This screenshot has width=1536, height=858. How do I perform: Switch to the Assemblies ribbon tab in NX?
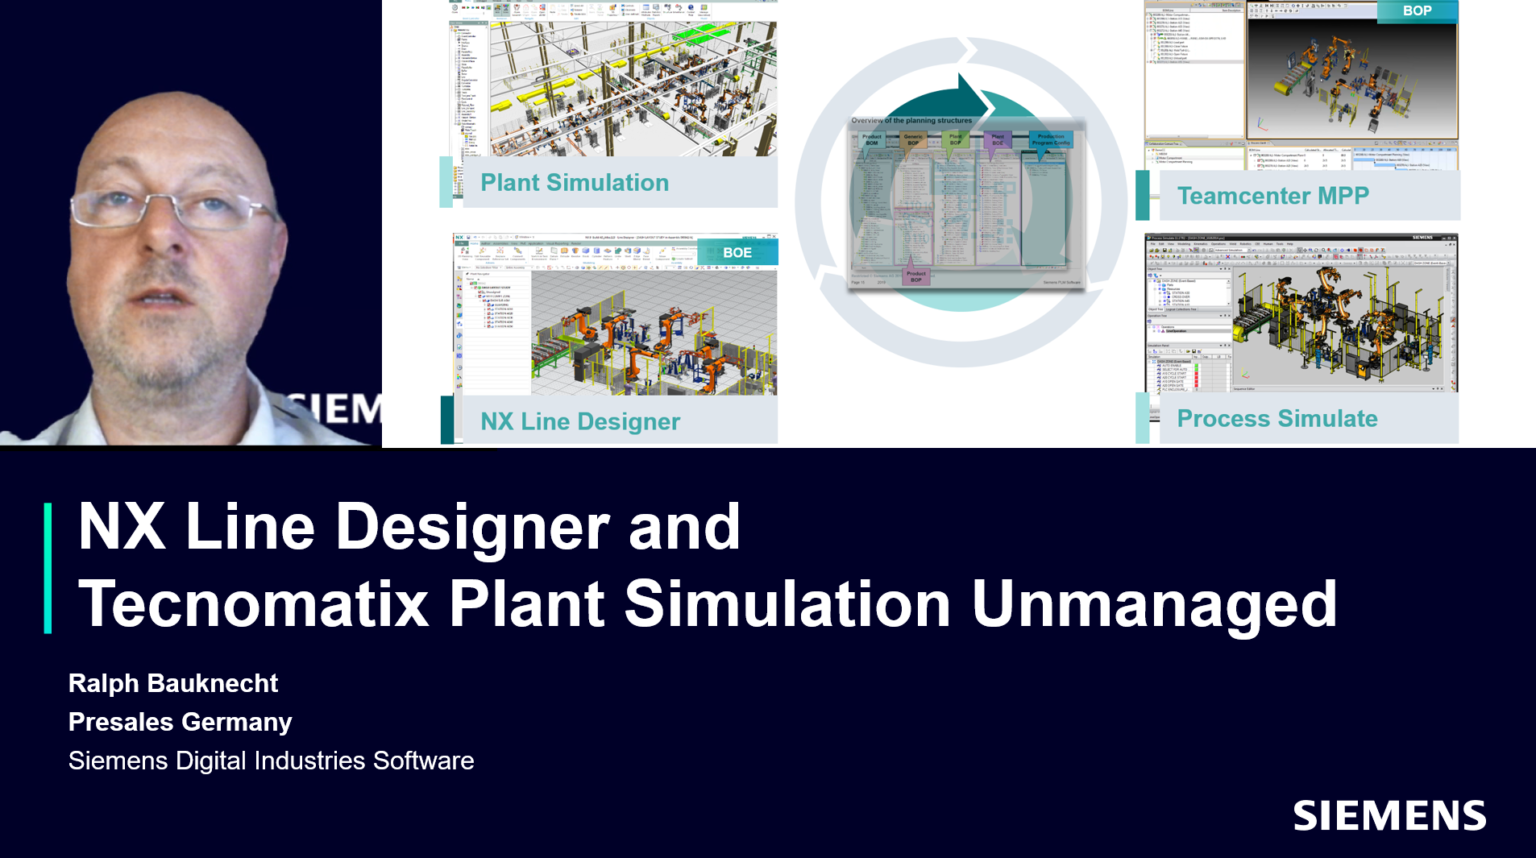click(x=500, y=244)
